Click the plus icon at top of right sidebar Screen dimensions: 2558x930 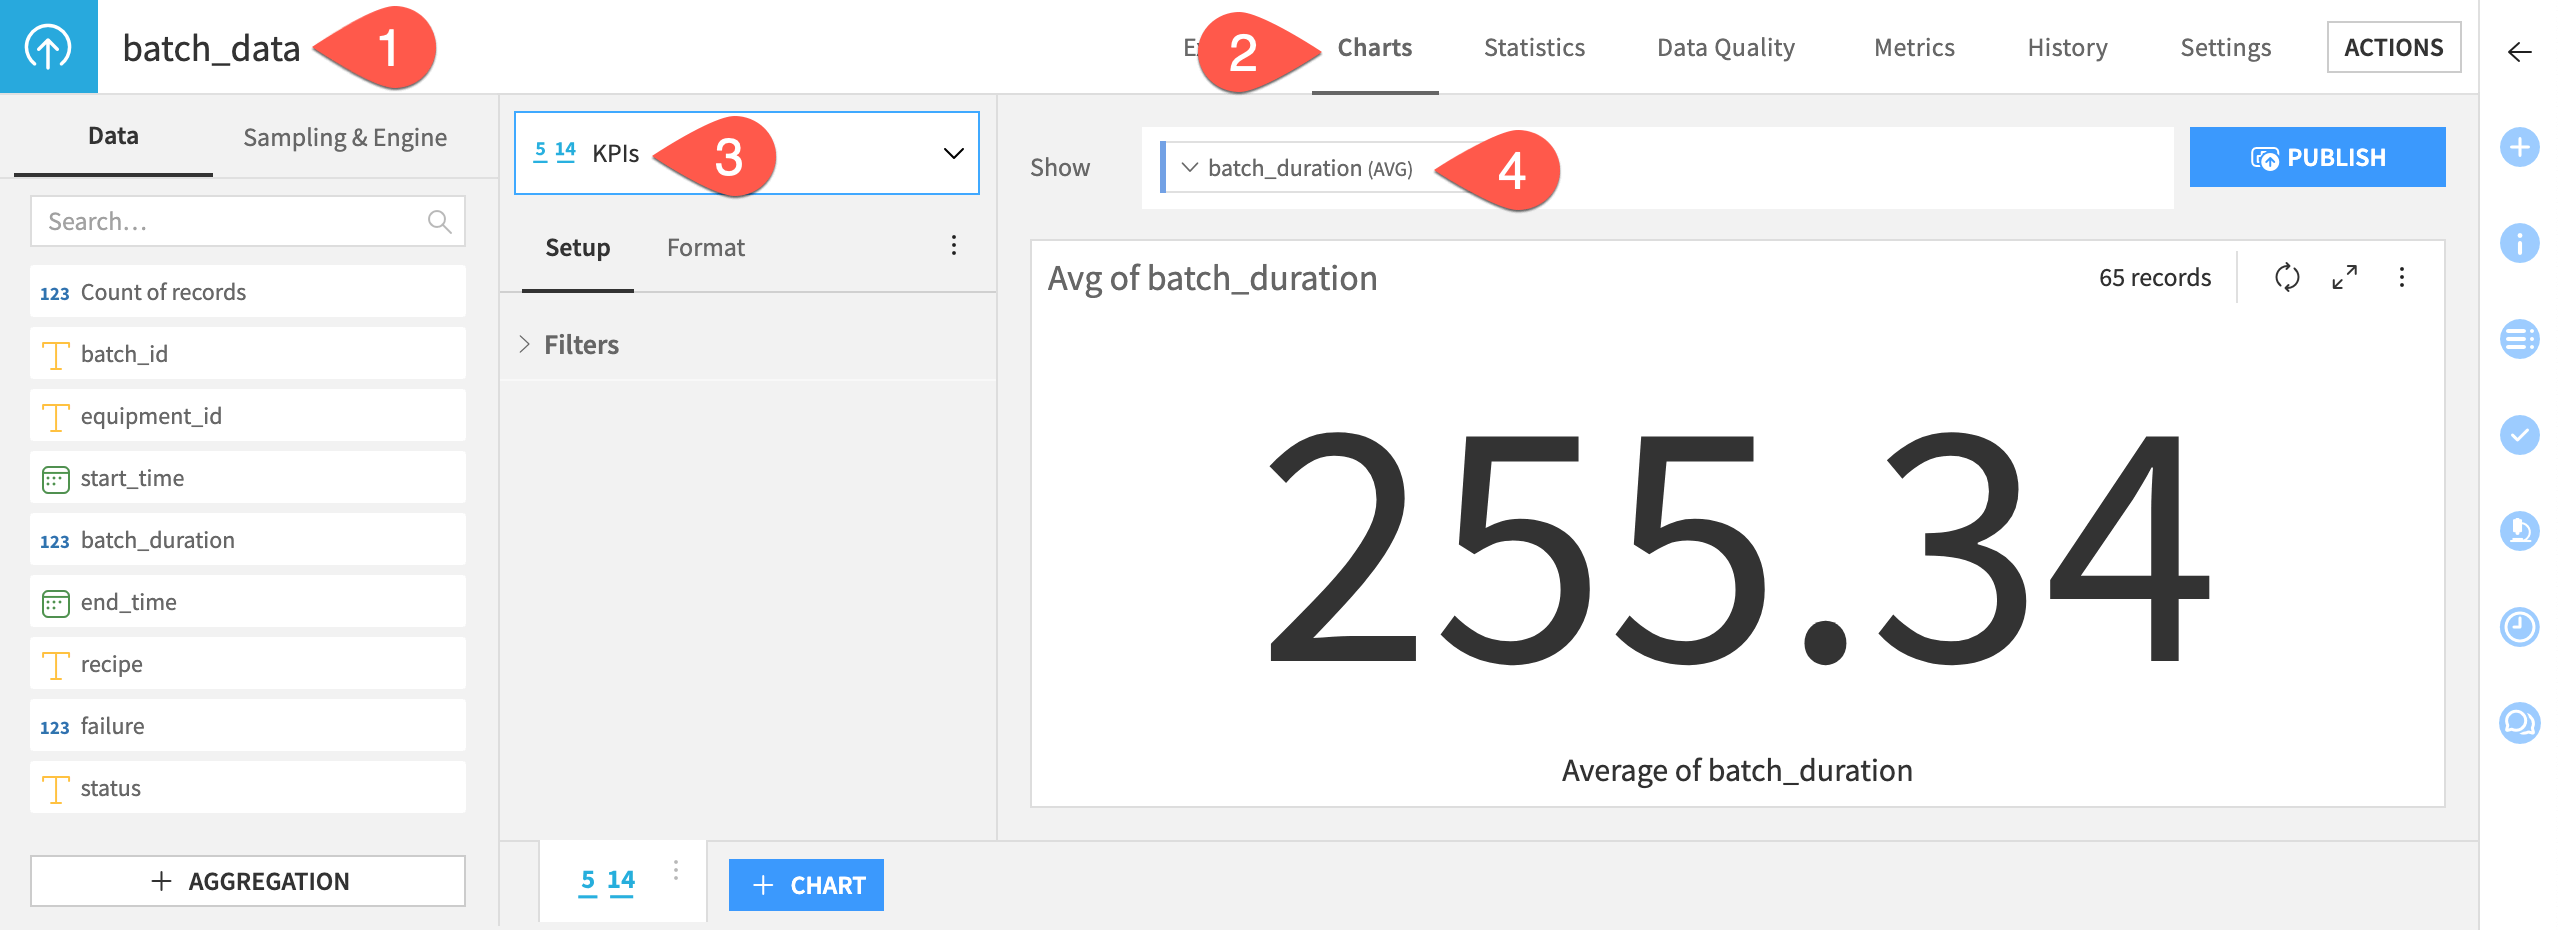tap(2520, 148)
